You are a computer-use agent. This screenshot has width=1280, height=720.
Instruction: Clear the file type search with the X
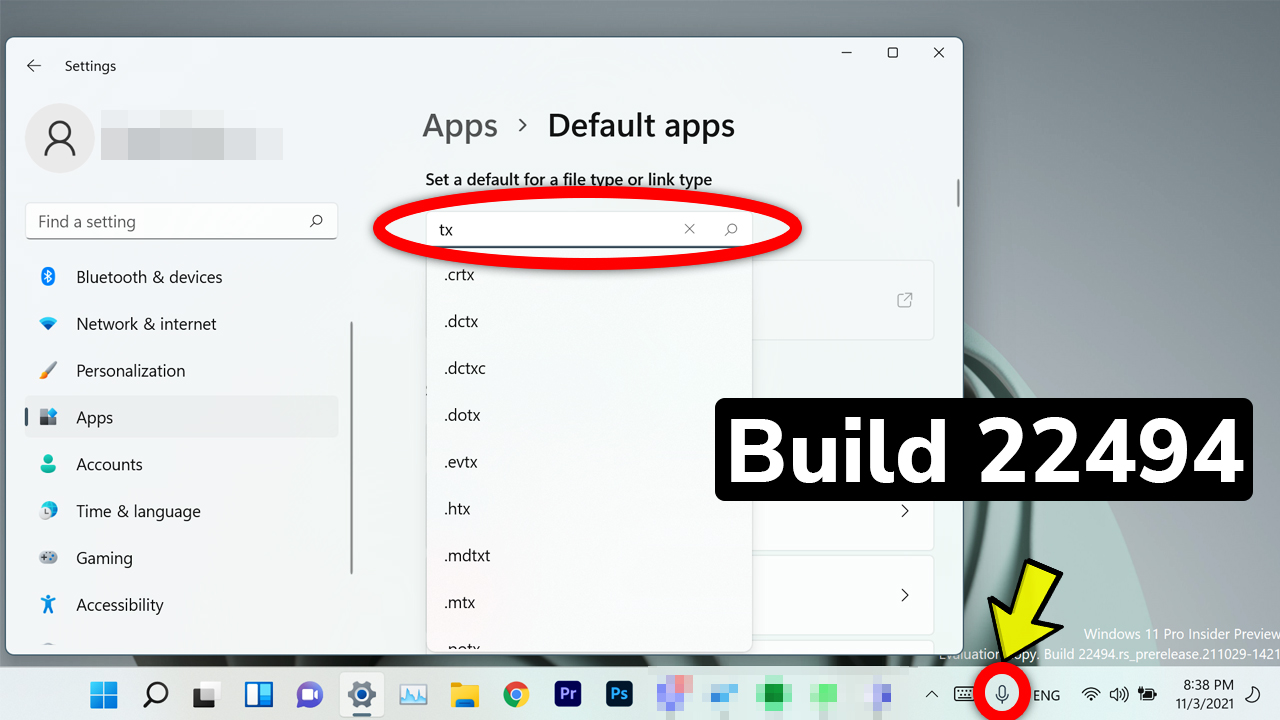(x=690, y=229)
